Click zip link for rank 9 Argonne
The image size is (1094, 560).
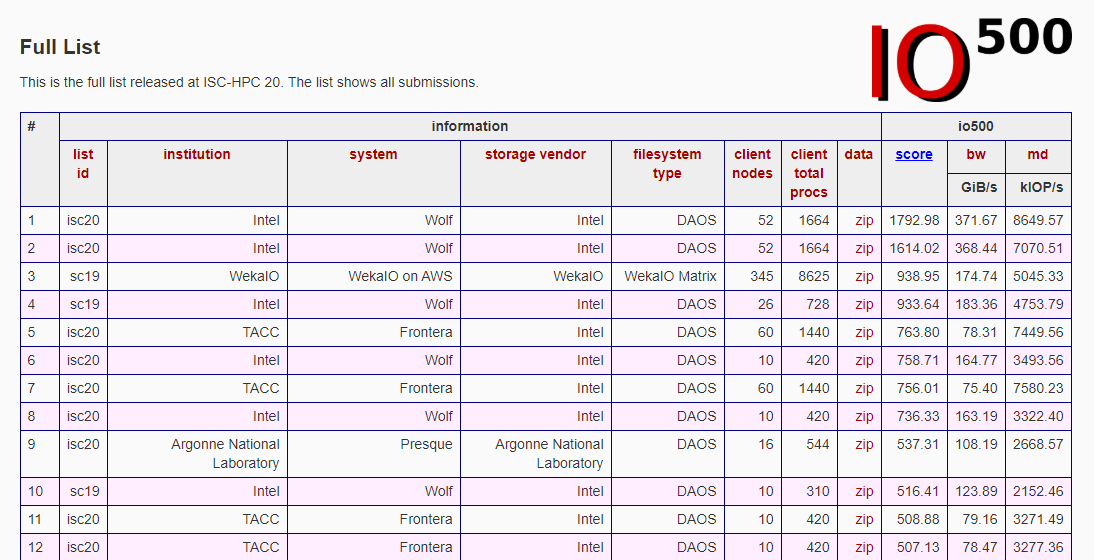point(864,444)
